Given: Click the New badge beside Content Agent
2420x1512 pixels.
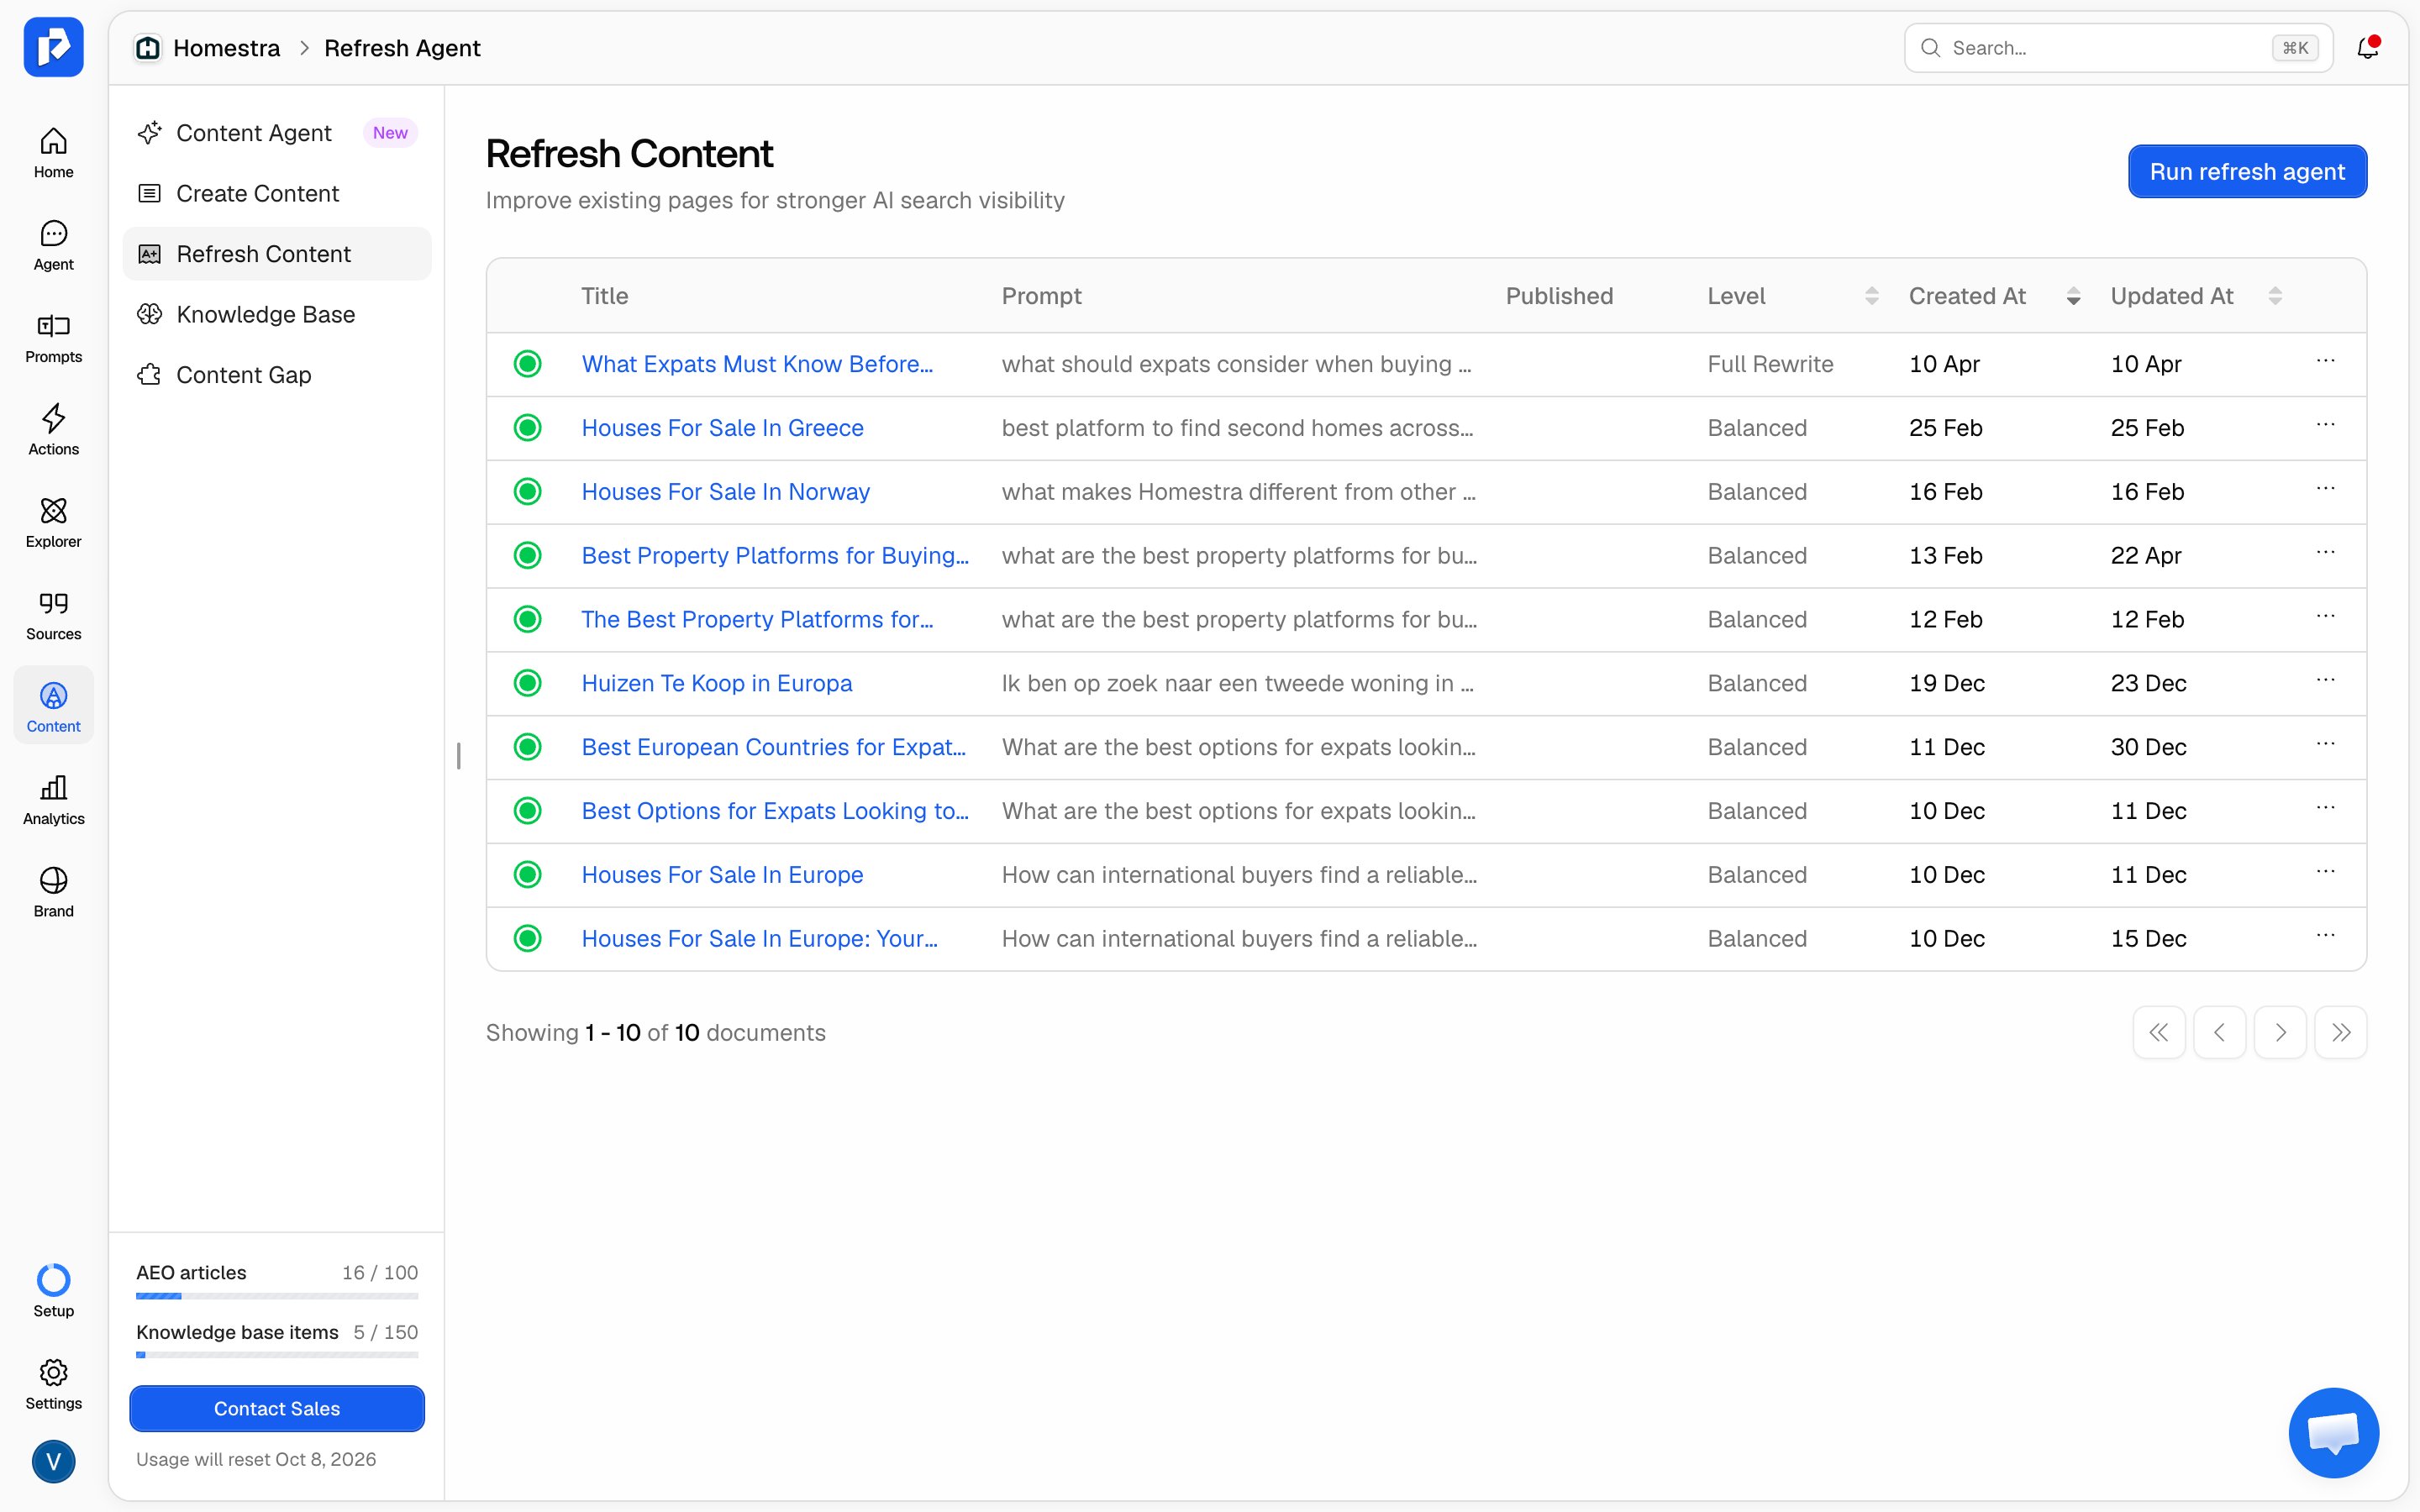Looking at the screenshot, I should click(390, 133).
